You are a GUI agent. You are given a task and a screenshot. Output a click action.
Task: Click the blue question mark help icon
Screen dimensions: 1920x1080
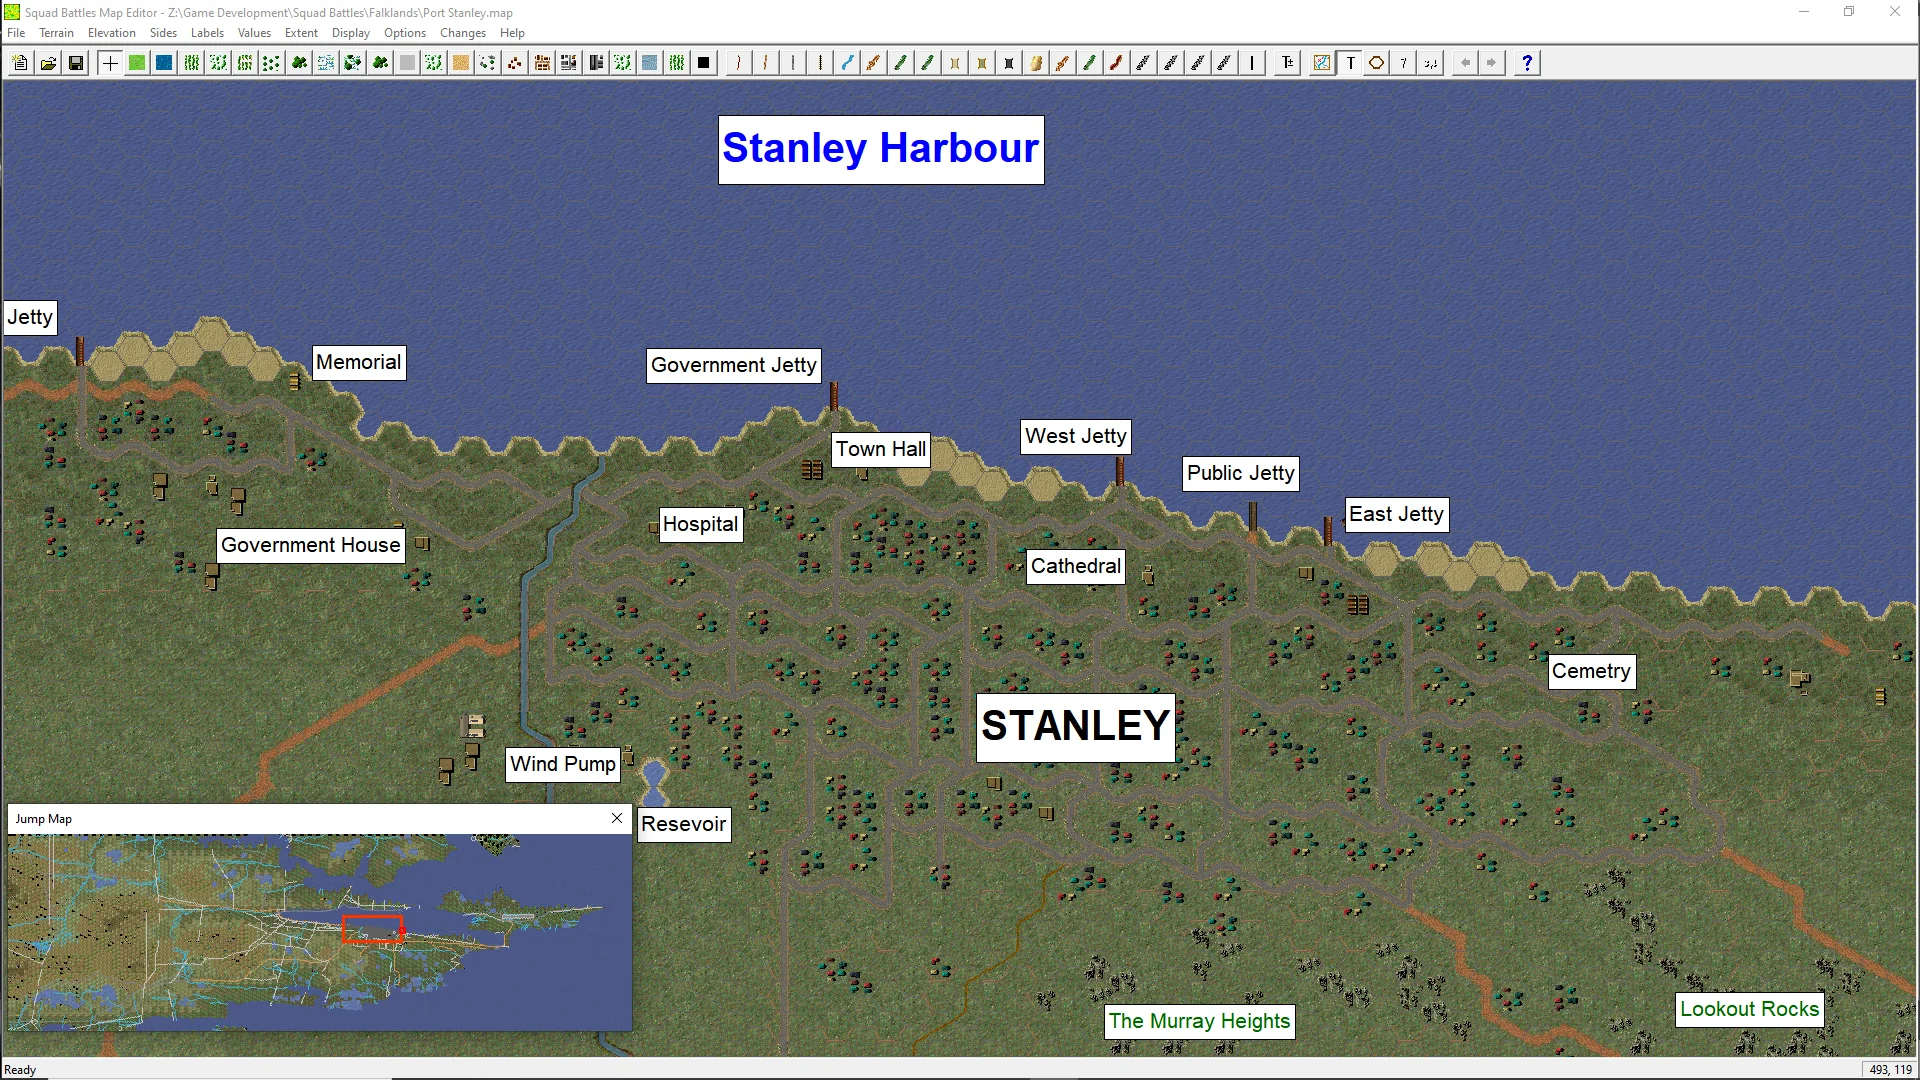coord(1526,63)
